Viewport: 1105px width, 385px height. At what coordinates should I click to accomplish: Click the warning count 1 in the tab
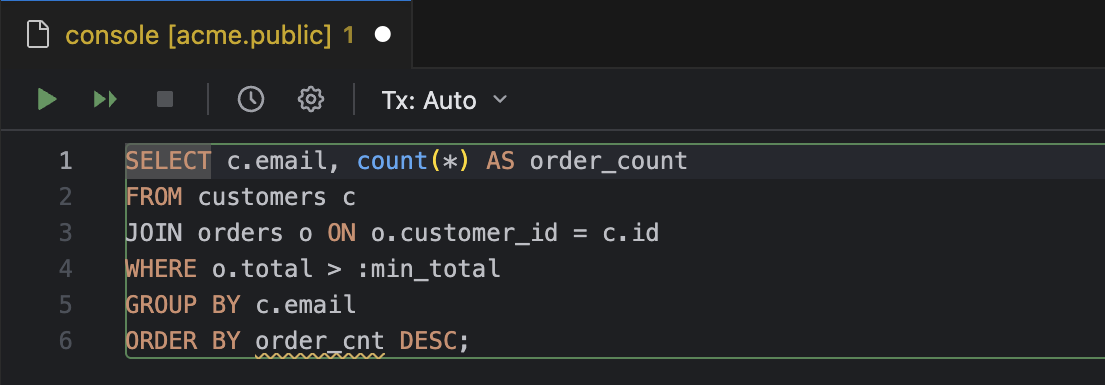[348, 35]
